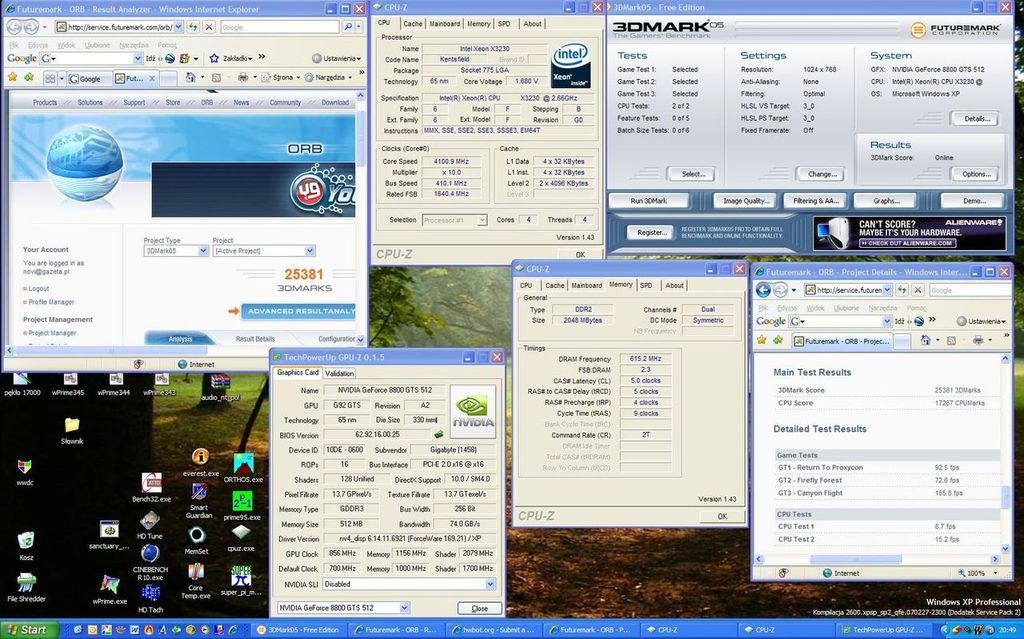
Task: Click the Alienware advertisement banner
Action: pos(910,233)
